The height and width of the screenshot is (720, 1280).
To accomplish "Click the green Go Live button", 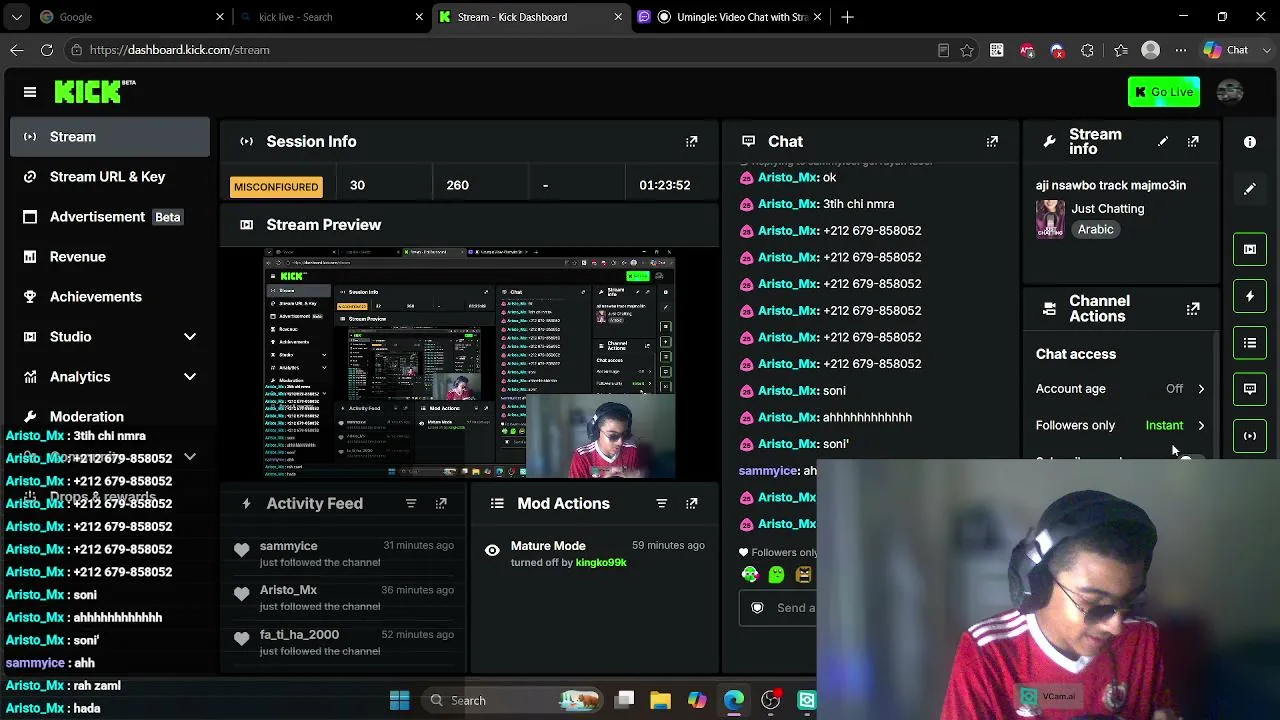I will (1164, 92).
